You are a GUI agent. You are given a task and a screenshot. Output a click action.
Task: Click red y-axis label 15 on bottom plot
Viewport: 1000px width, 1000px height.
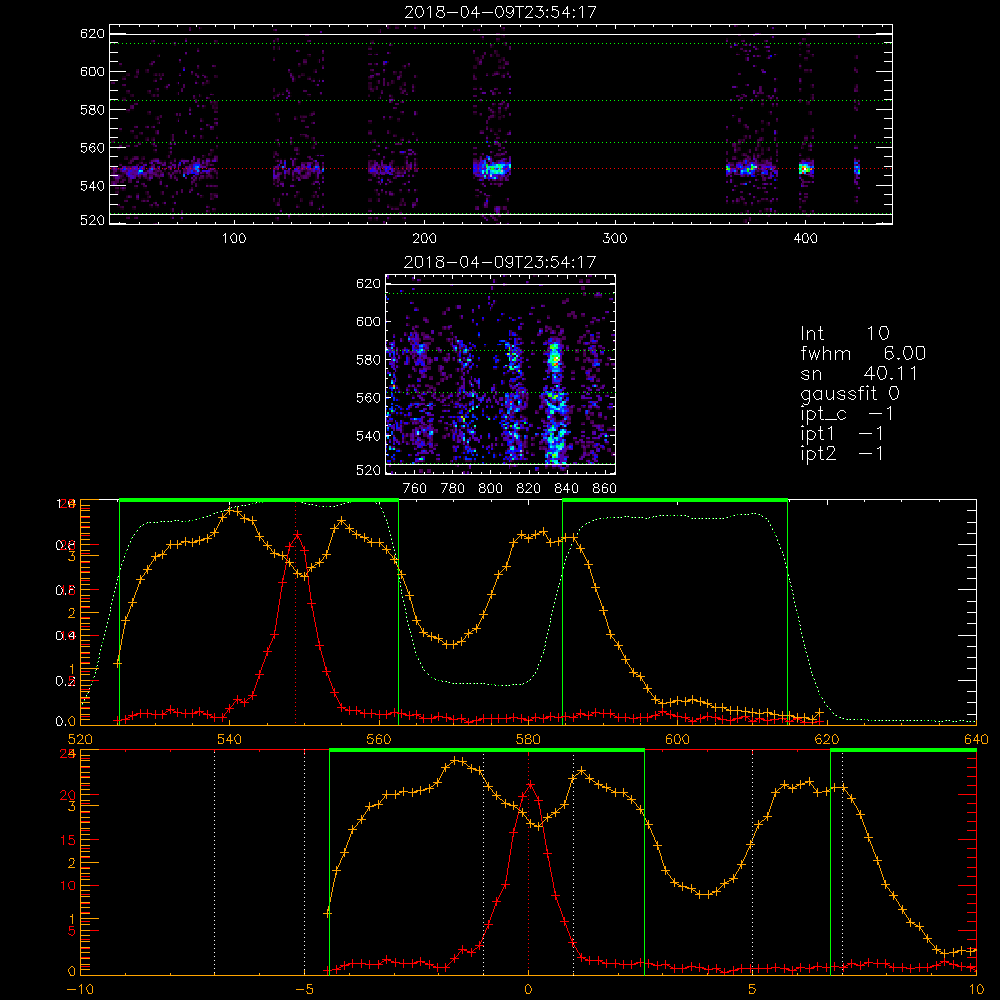67,840
